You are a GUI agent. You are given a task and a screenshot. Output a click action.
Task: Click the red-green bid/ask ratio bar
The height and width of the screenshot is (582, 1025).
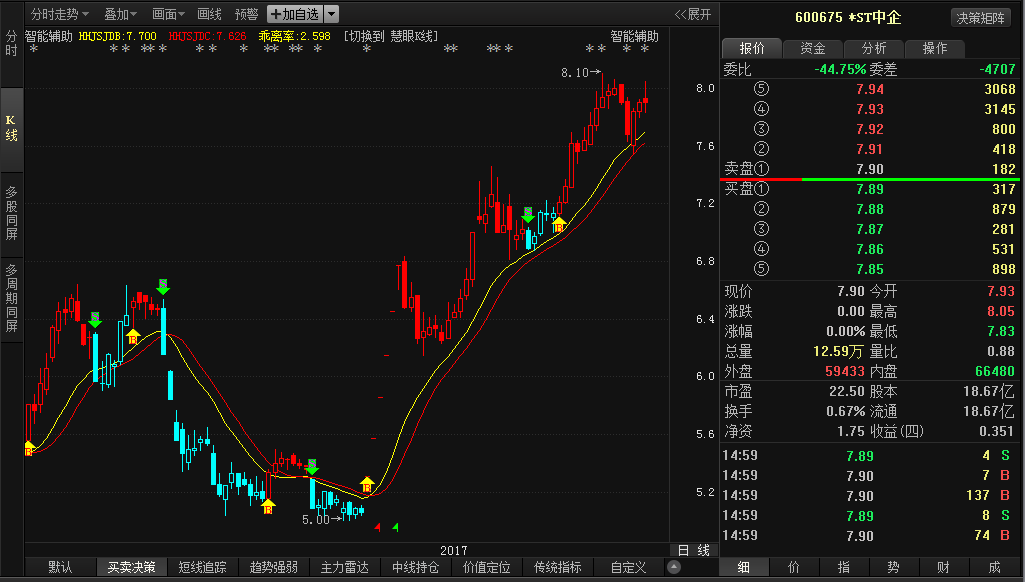coord(869,179)
